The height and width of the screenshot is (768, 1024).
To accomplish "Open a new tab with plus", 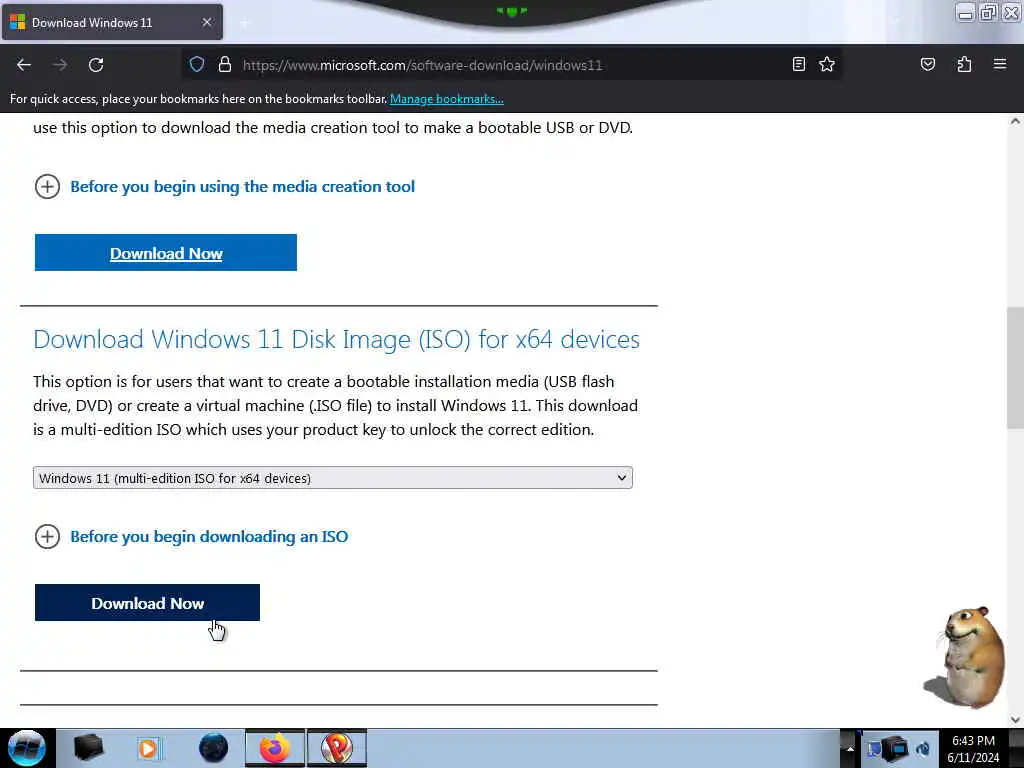I will pos(244,23).
